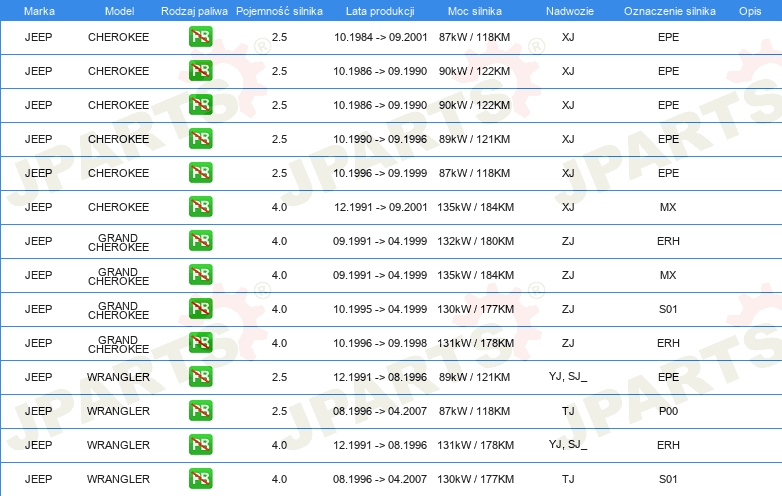
Task: Click Oznaczenie silnika column header
Action: click(x=670, y=11)
